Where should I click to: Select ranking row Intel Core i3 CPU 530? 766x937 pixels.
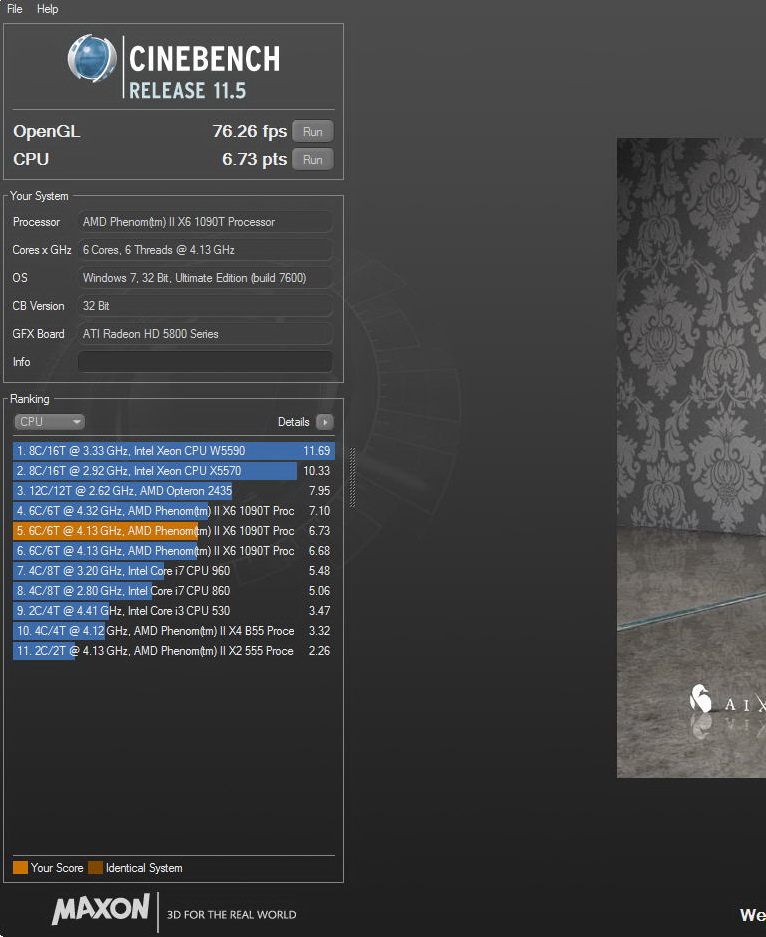[x=173, y=611]
